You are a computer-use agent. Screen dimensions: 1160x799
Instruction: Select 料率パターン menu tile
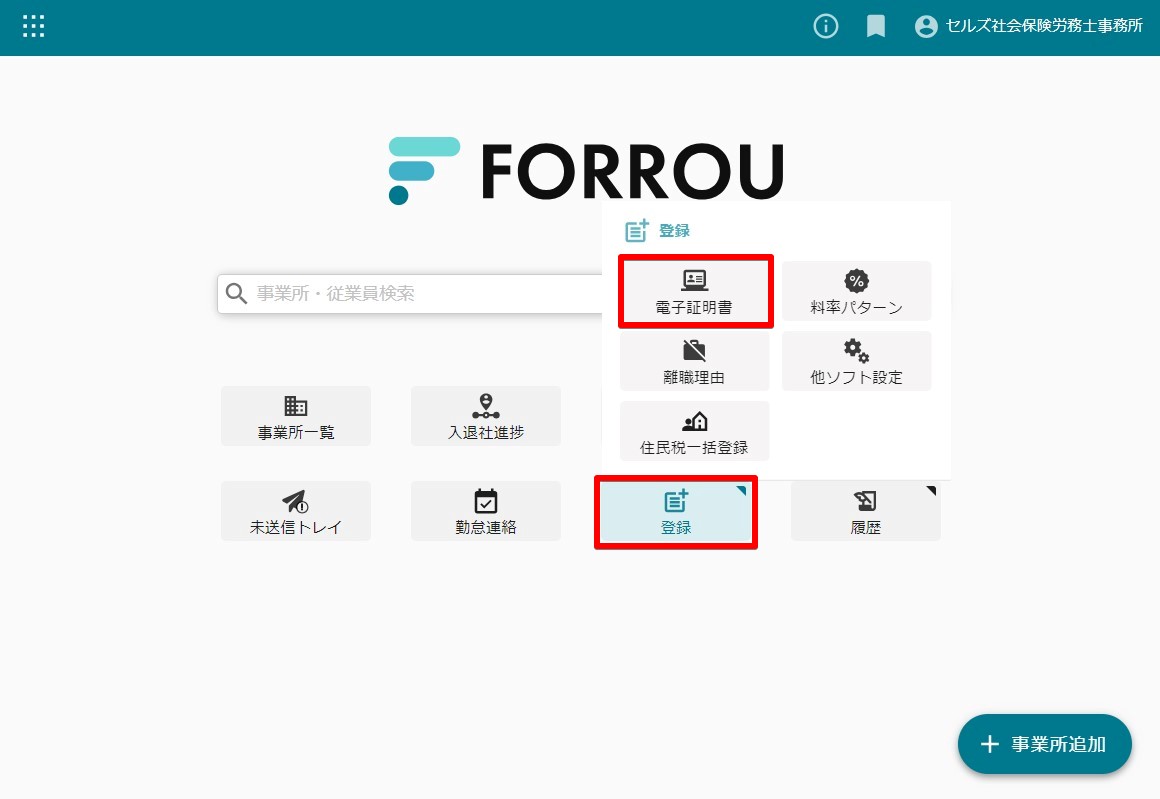point(857,291)
